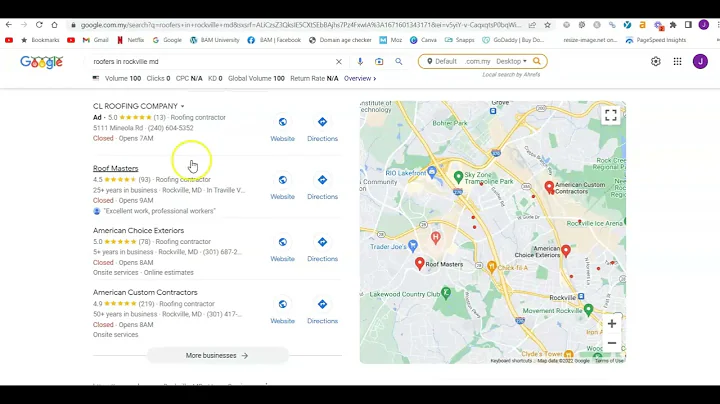Open the Chrome extensions puzzle icon

(x=673, y=25)
